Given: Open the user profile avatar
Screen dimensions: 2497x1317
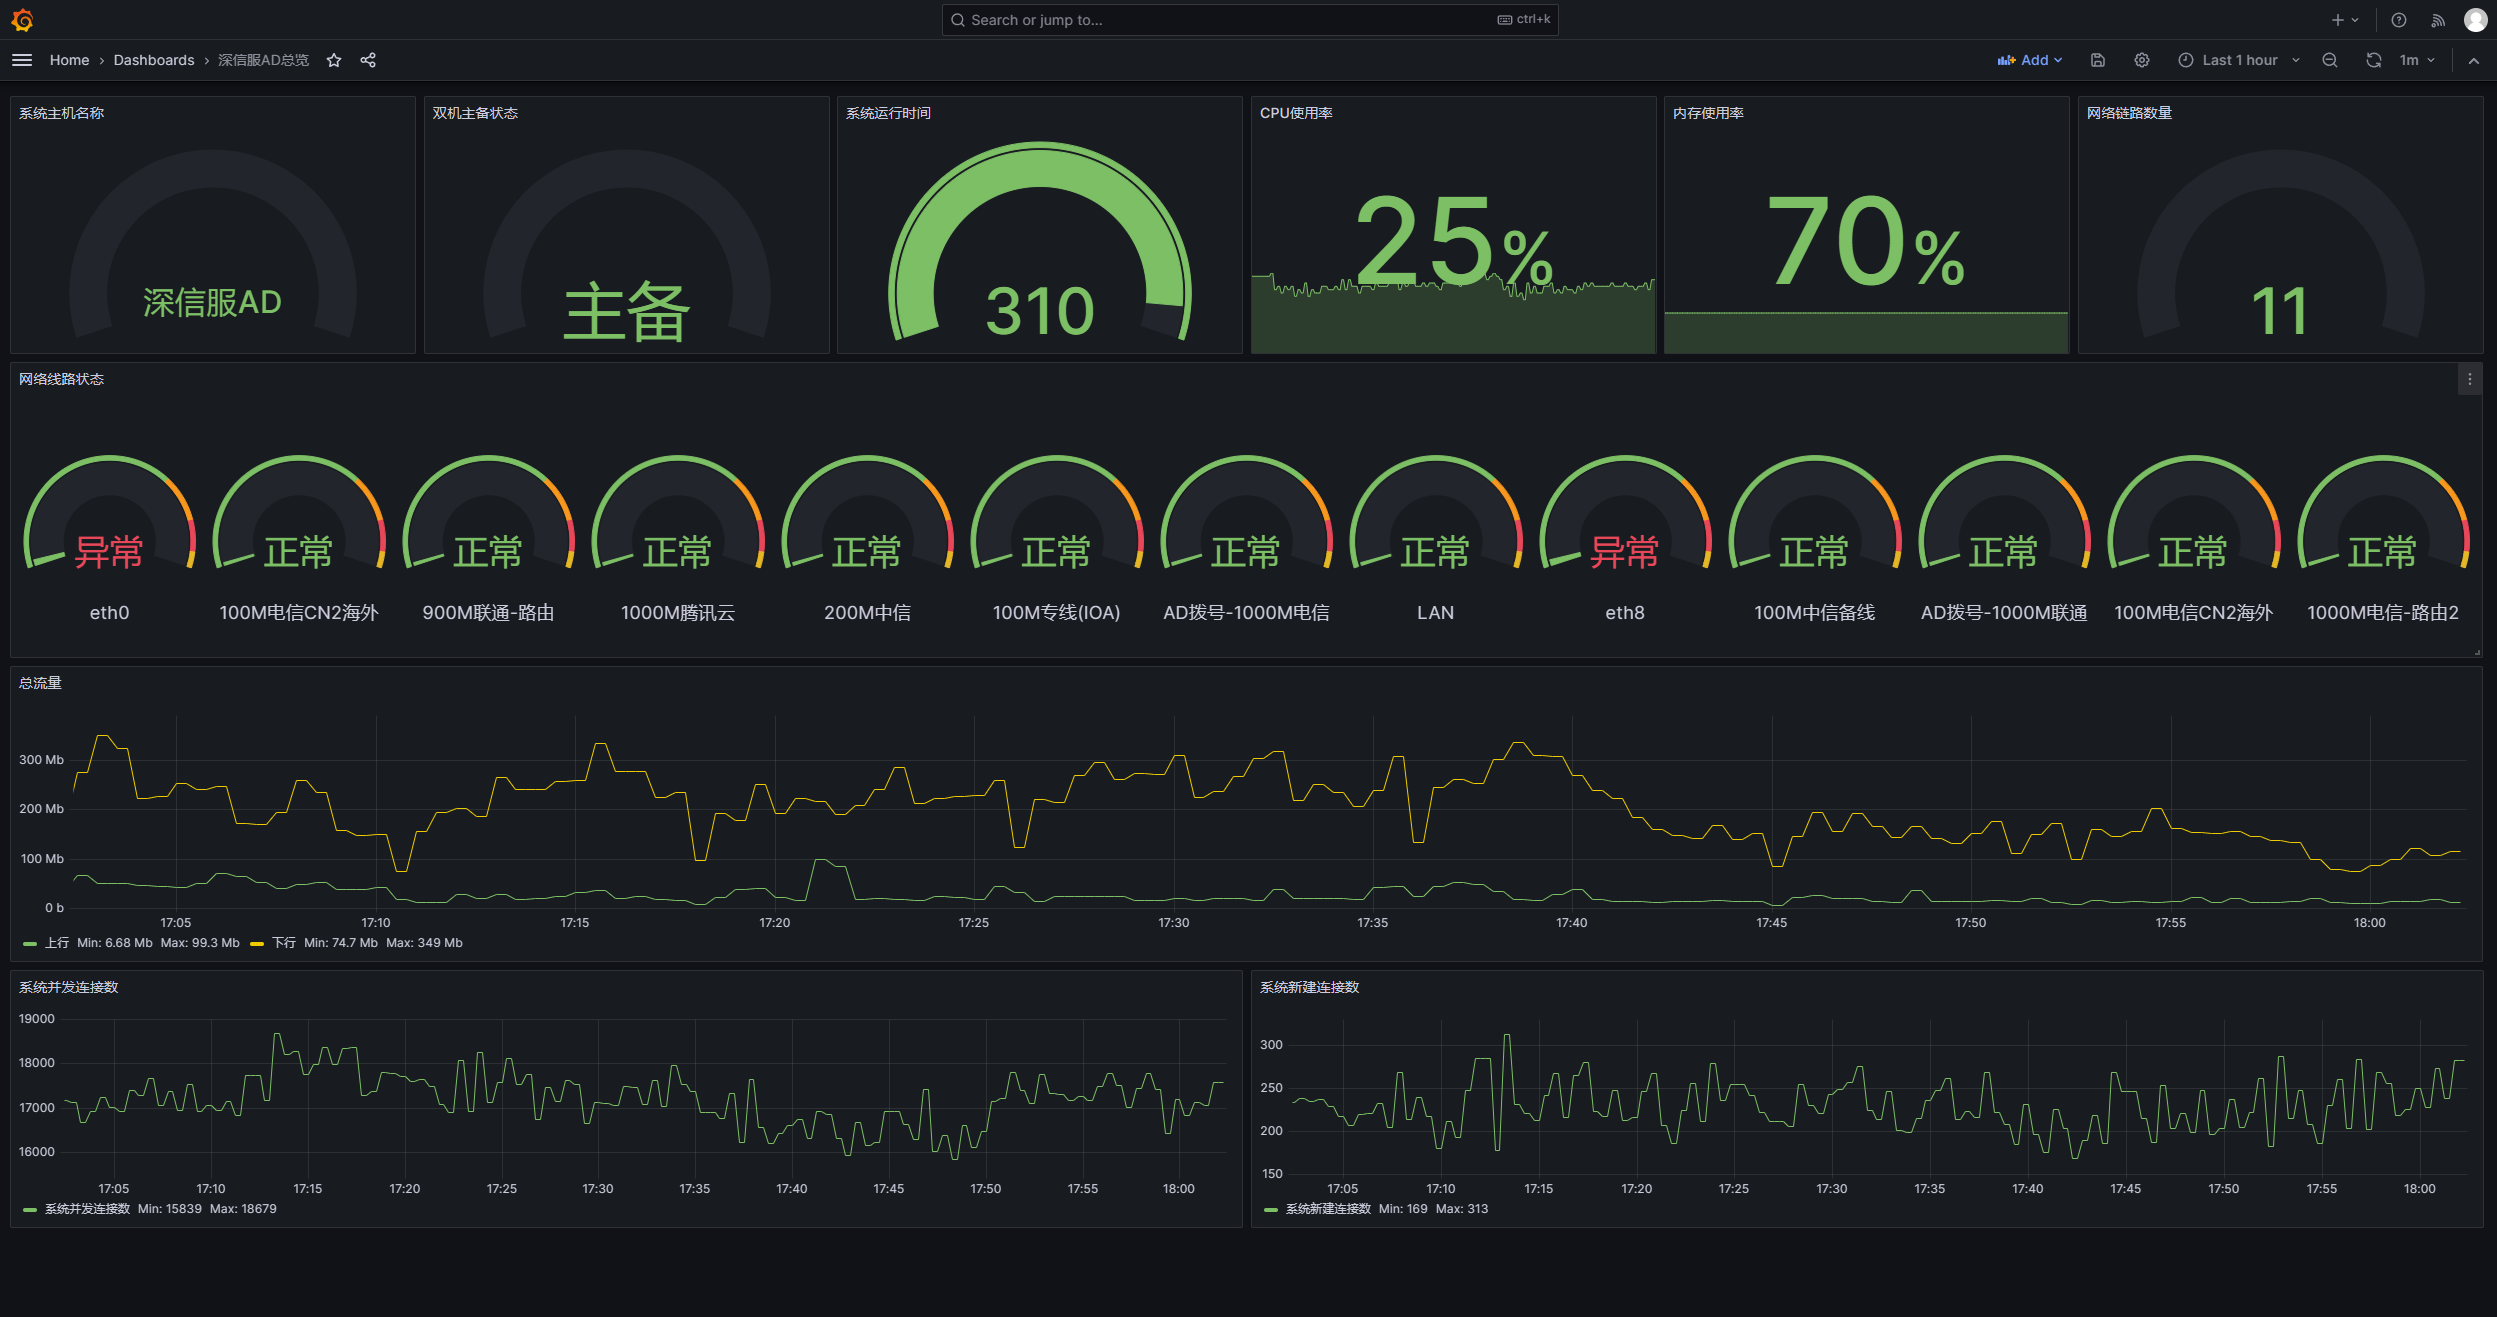Looking at the screenshot, I should coord(2475,20).
